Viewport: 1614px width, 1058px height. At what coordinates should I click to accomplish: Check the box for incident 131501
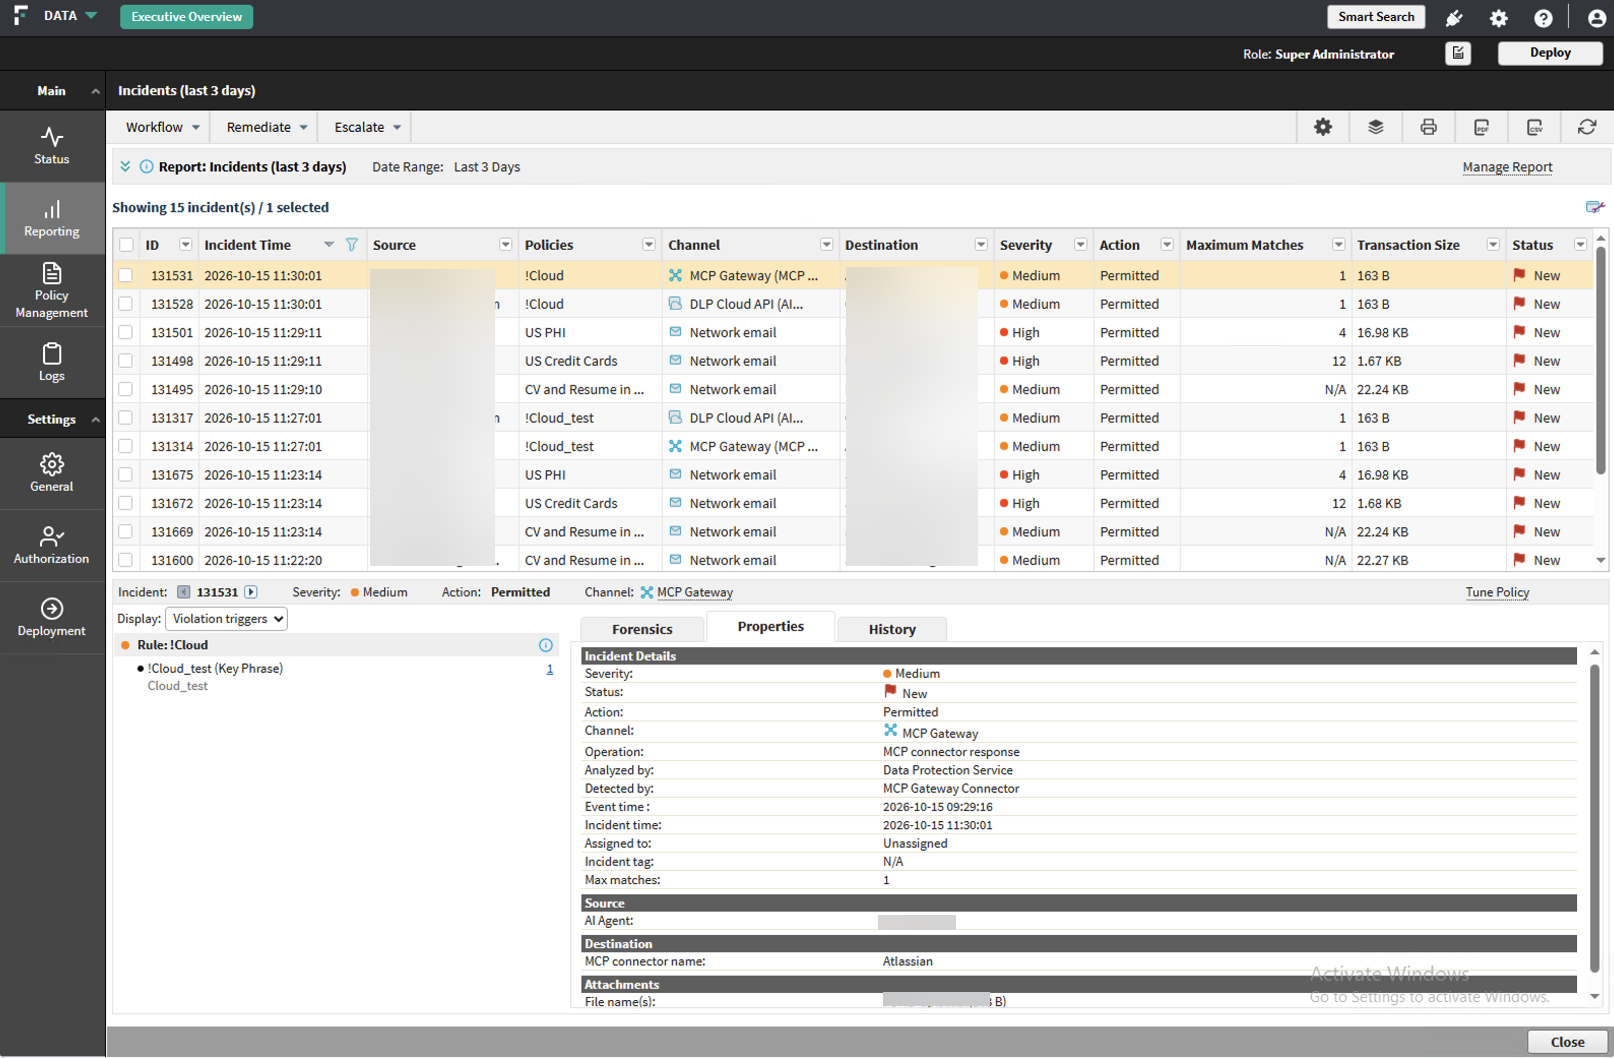[x=125, y=332]
